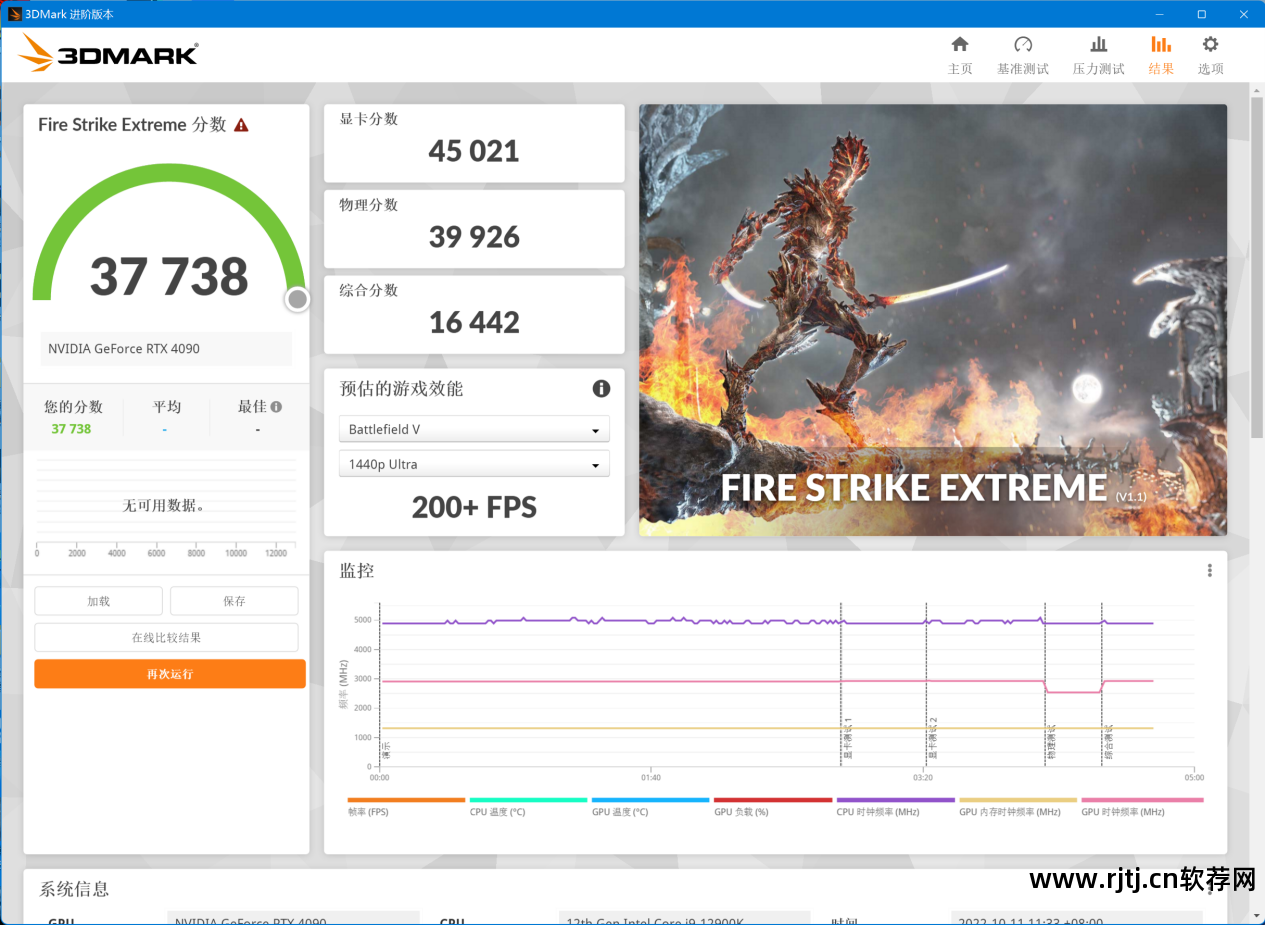Click the 保存 (Save) button

pos(234,601)
